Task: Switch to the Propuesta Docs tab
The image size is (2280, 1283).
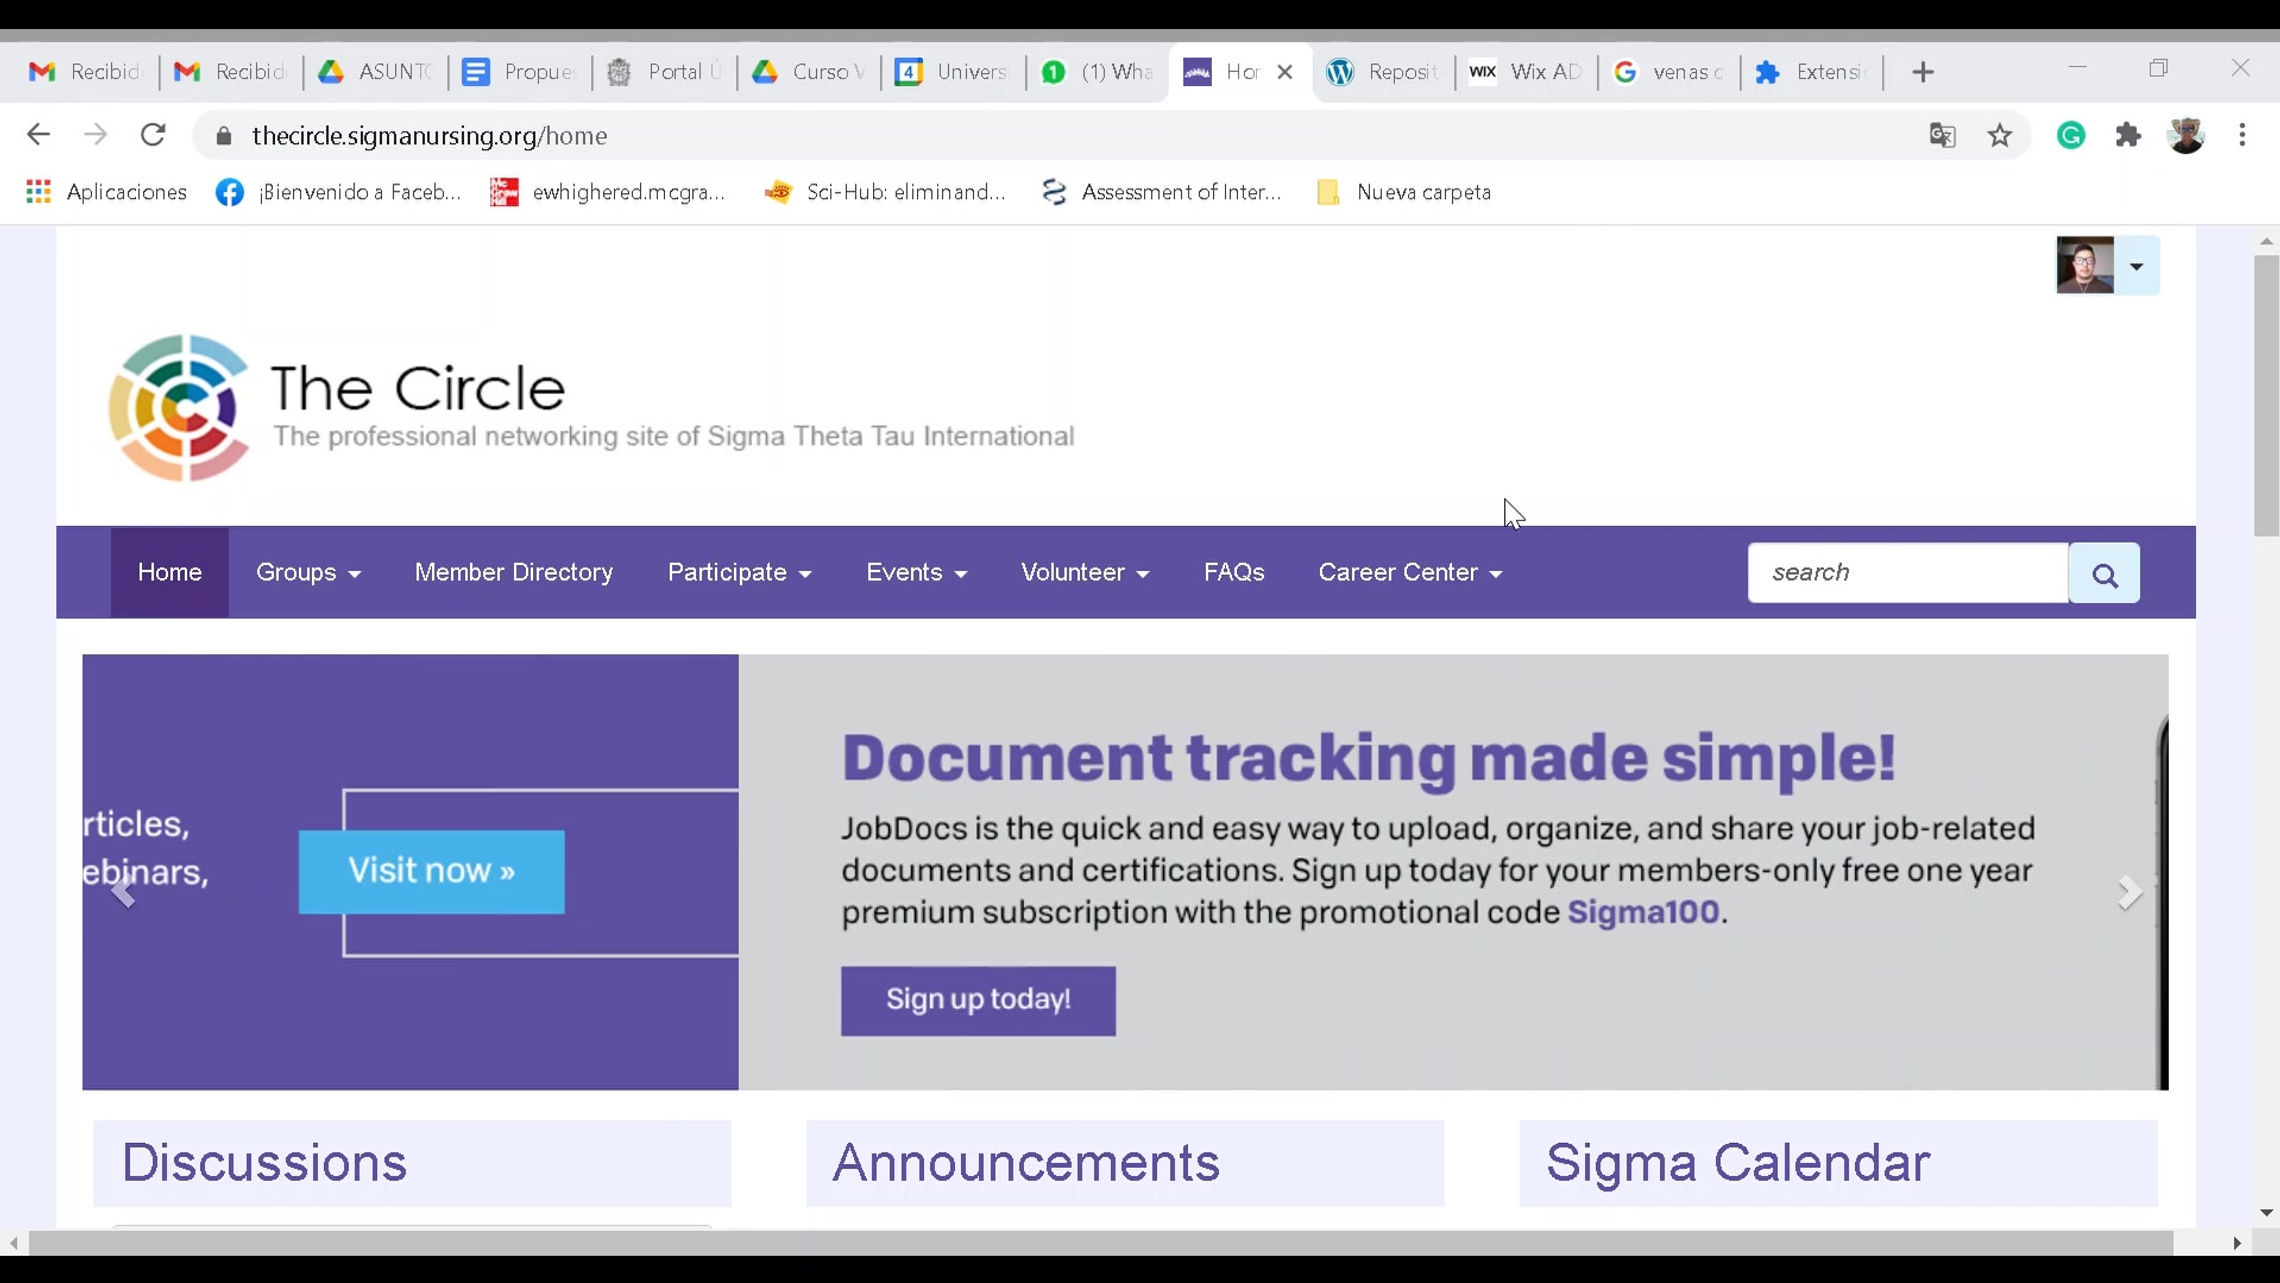Action: pos(519,72)
